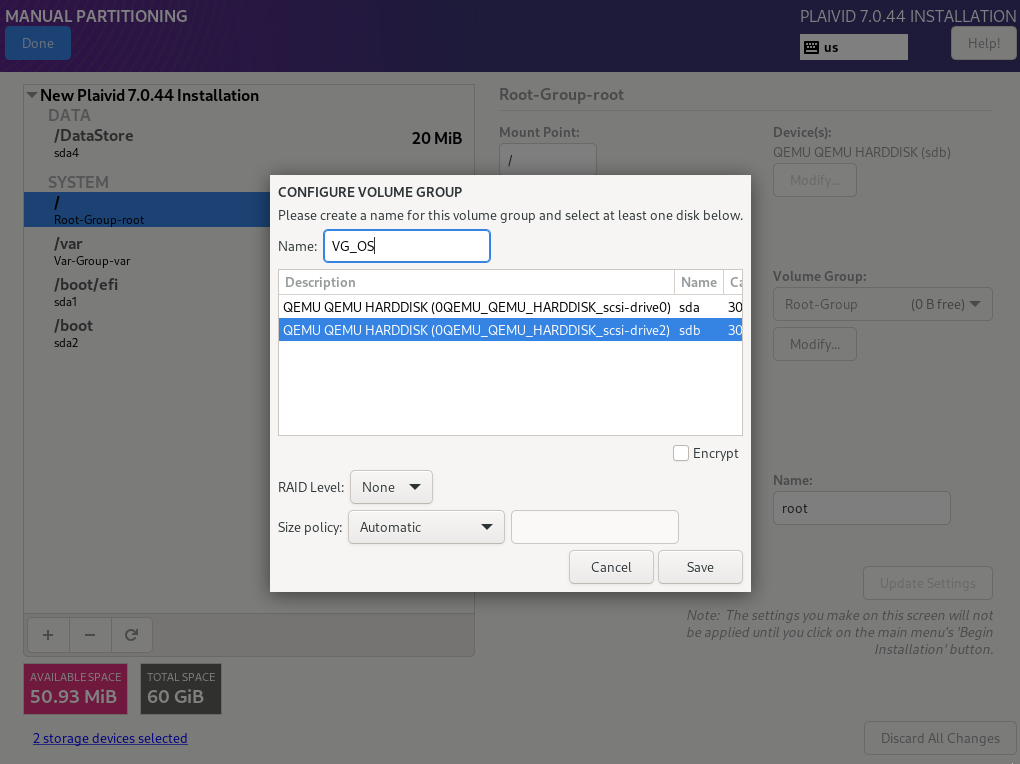Image resolution: width=1020 pixels, height=764 pixels.
Task: Focus the volume group Name field
Action: 407,246
